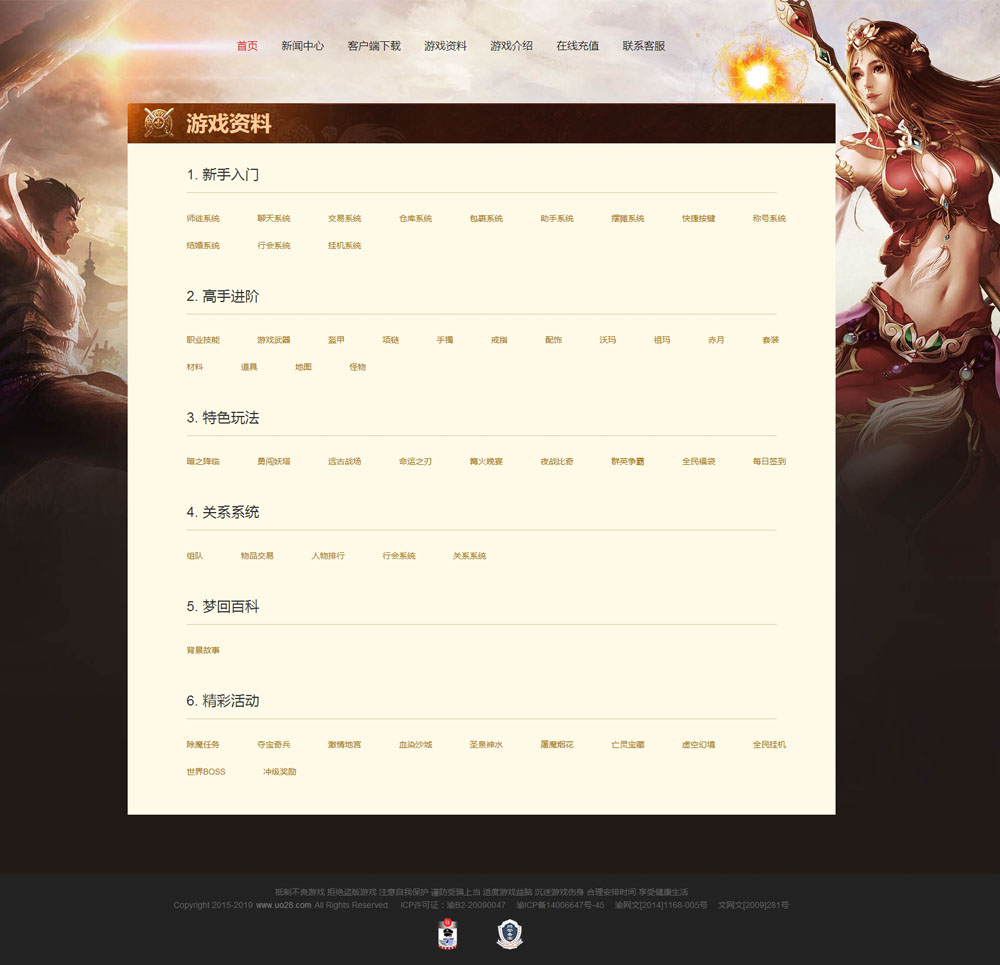
Task: Open the 每日签到 link
Action: click(769, 461)
